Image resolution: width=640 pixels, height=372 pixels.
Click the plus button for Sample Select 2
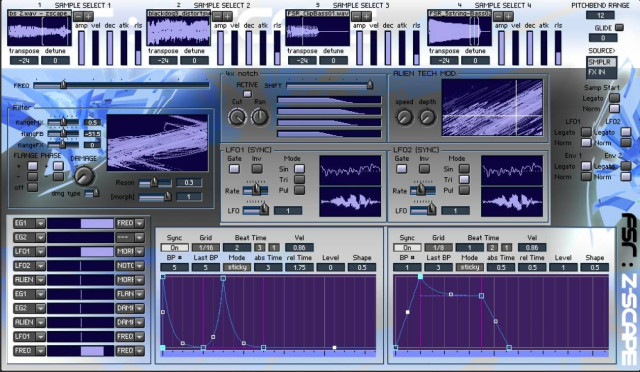click(x=228, y=16)
